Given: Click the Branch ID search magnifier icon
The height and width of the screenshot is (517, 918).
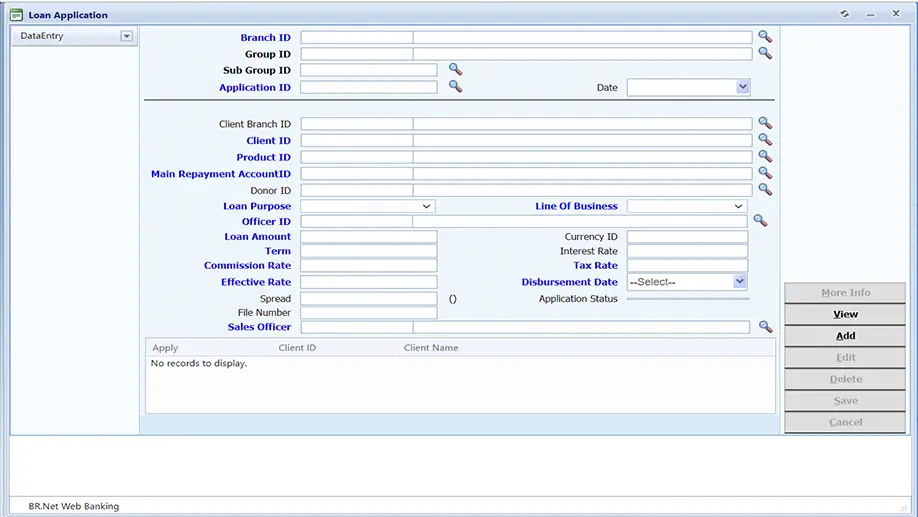Looking at the screenshot, I should 765,36.
